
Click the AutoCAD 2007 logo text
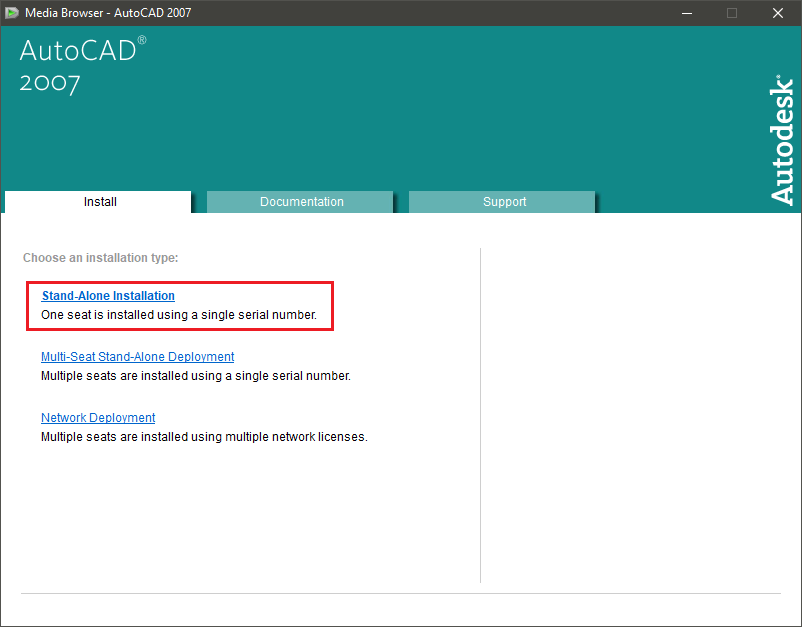tap(83, 65)
